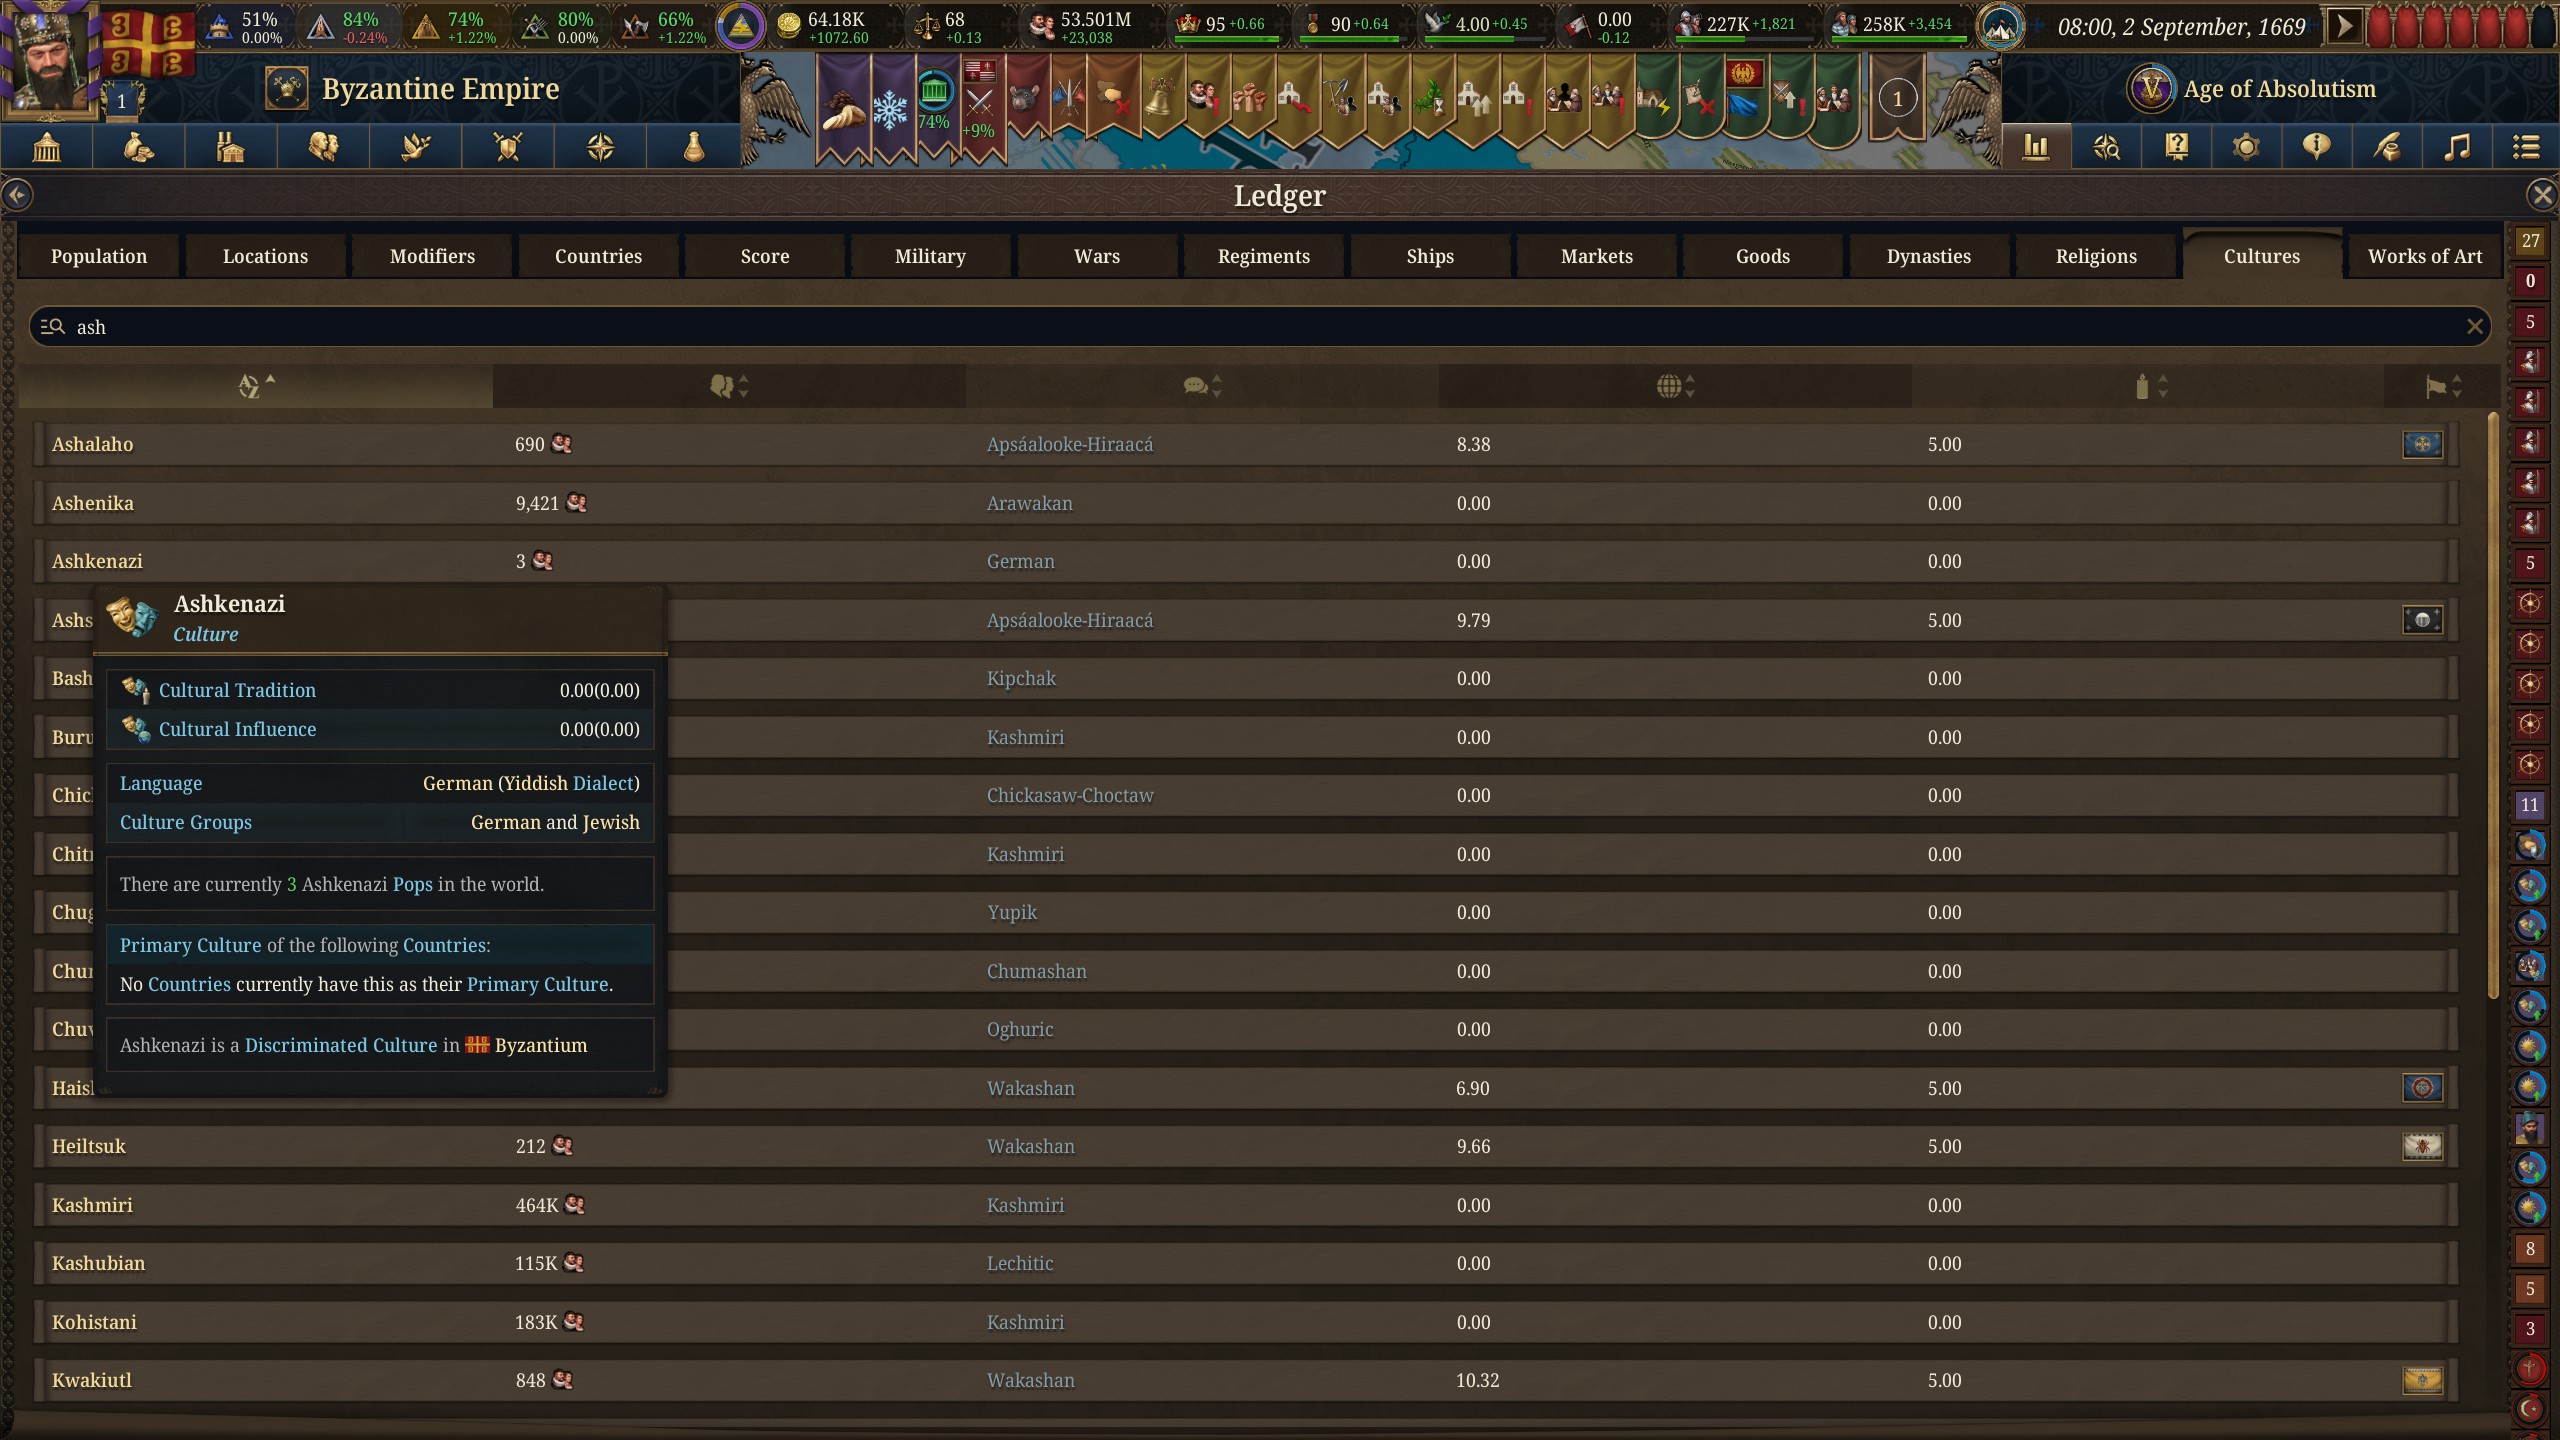The height and width of the screenshot is (1440, 2560).
Task: Sort by the globe icon column header
Action: (x=1675, y=386)
